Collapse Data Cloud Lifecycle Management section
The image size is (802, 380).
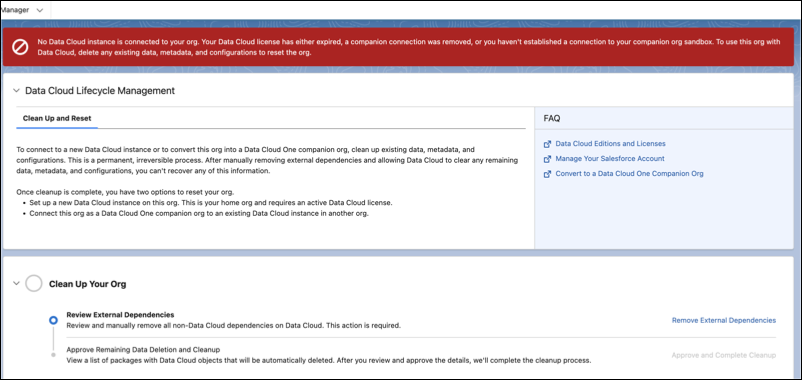coord(16,91)
